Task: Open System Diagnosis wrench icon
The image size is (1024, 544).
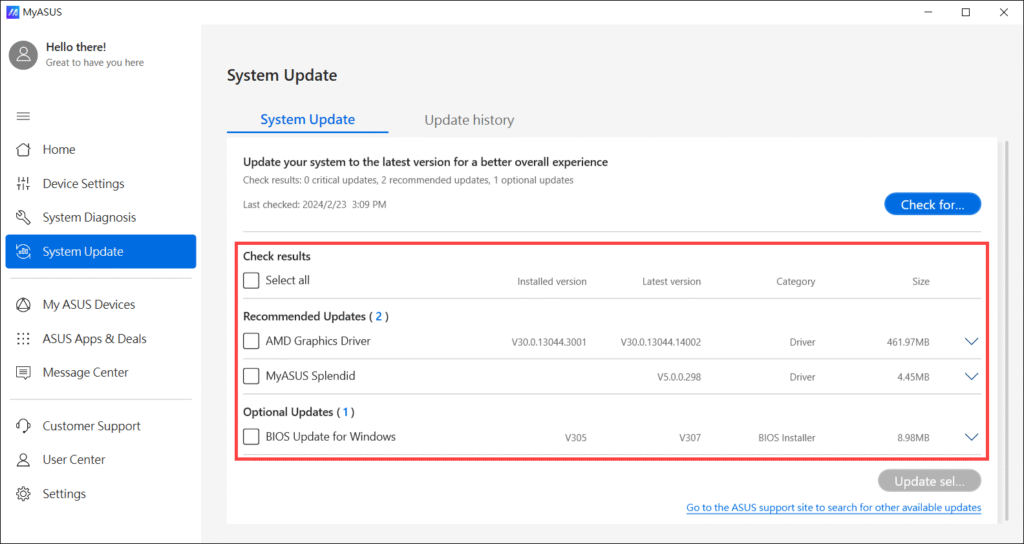Action: [23, 218]
